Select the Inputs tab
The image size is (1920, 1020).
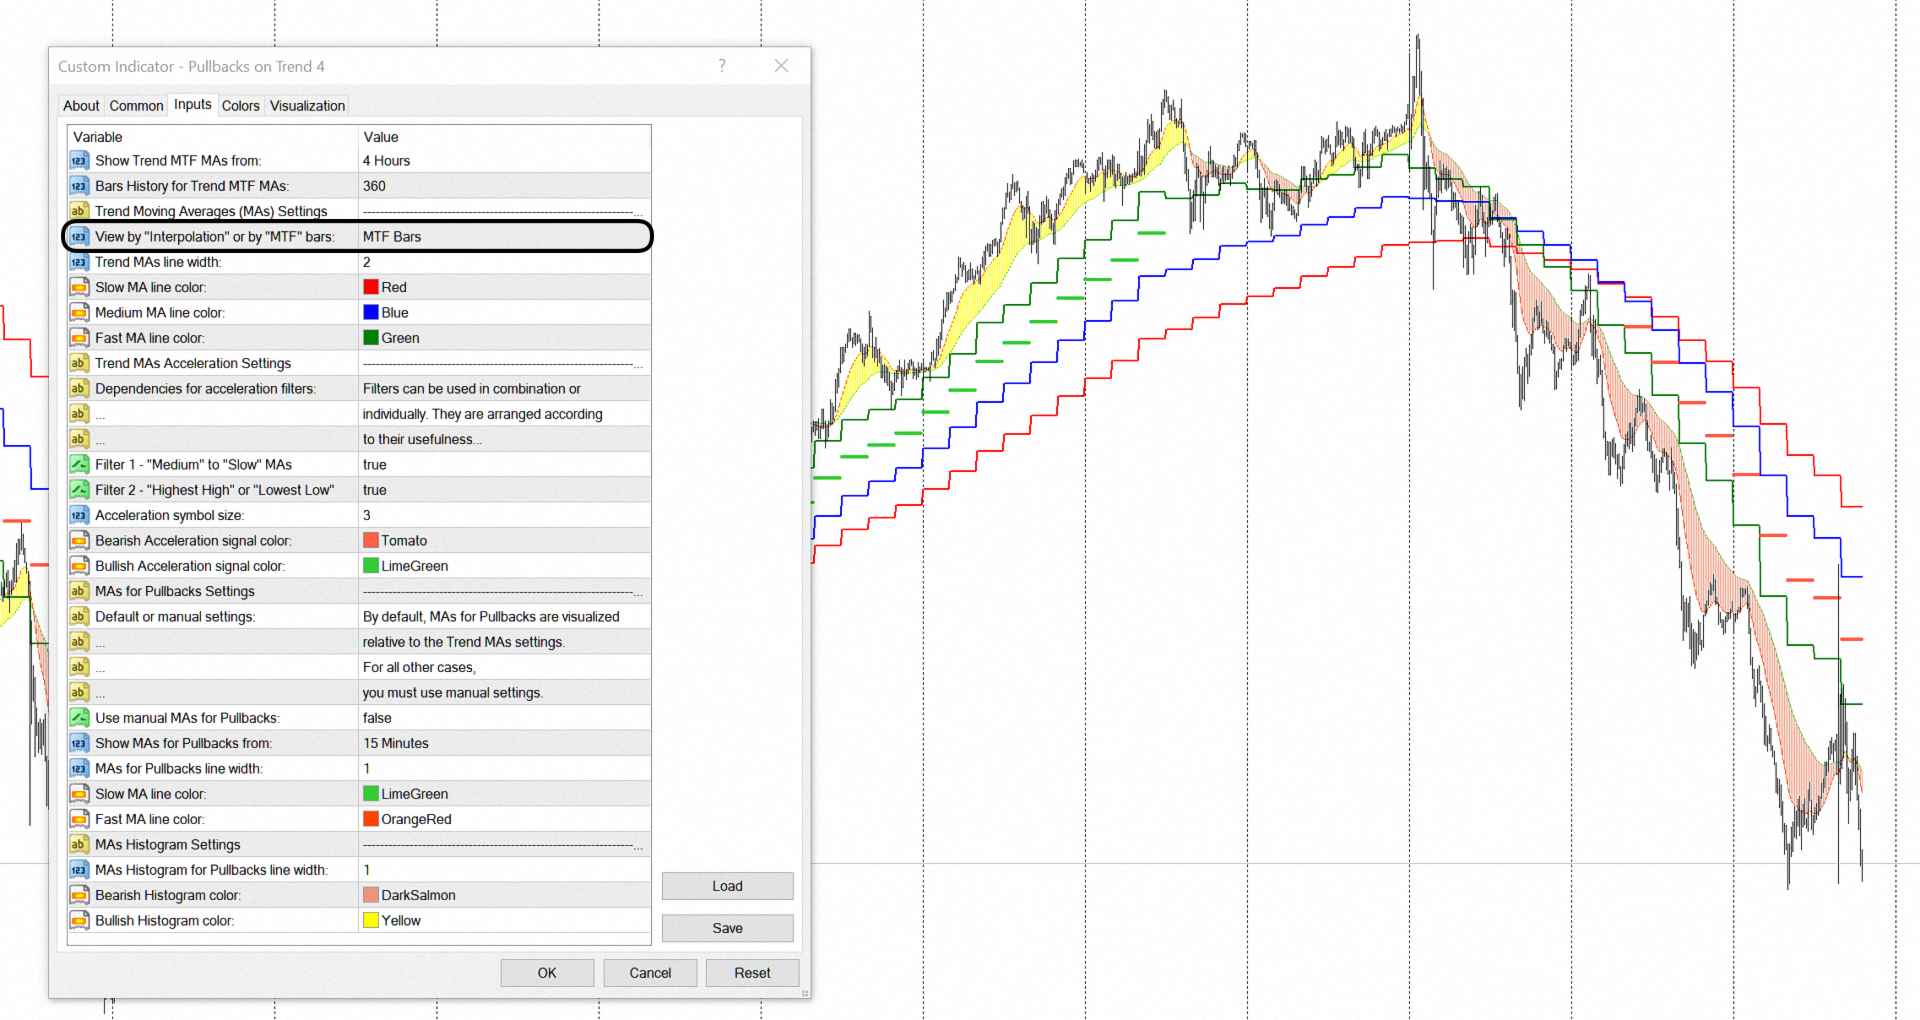pyautogui.click(x=193, y=104)
